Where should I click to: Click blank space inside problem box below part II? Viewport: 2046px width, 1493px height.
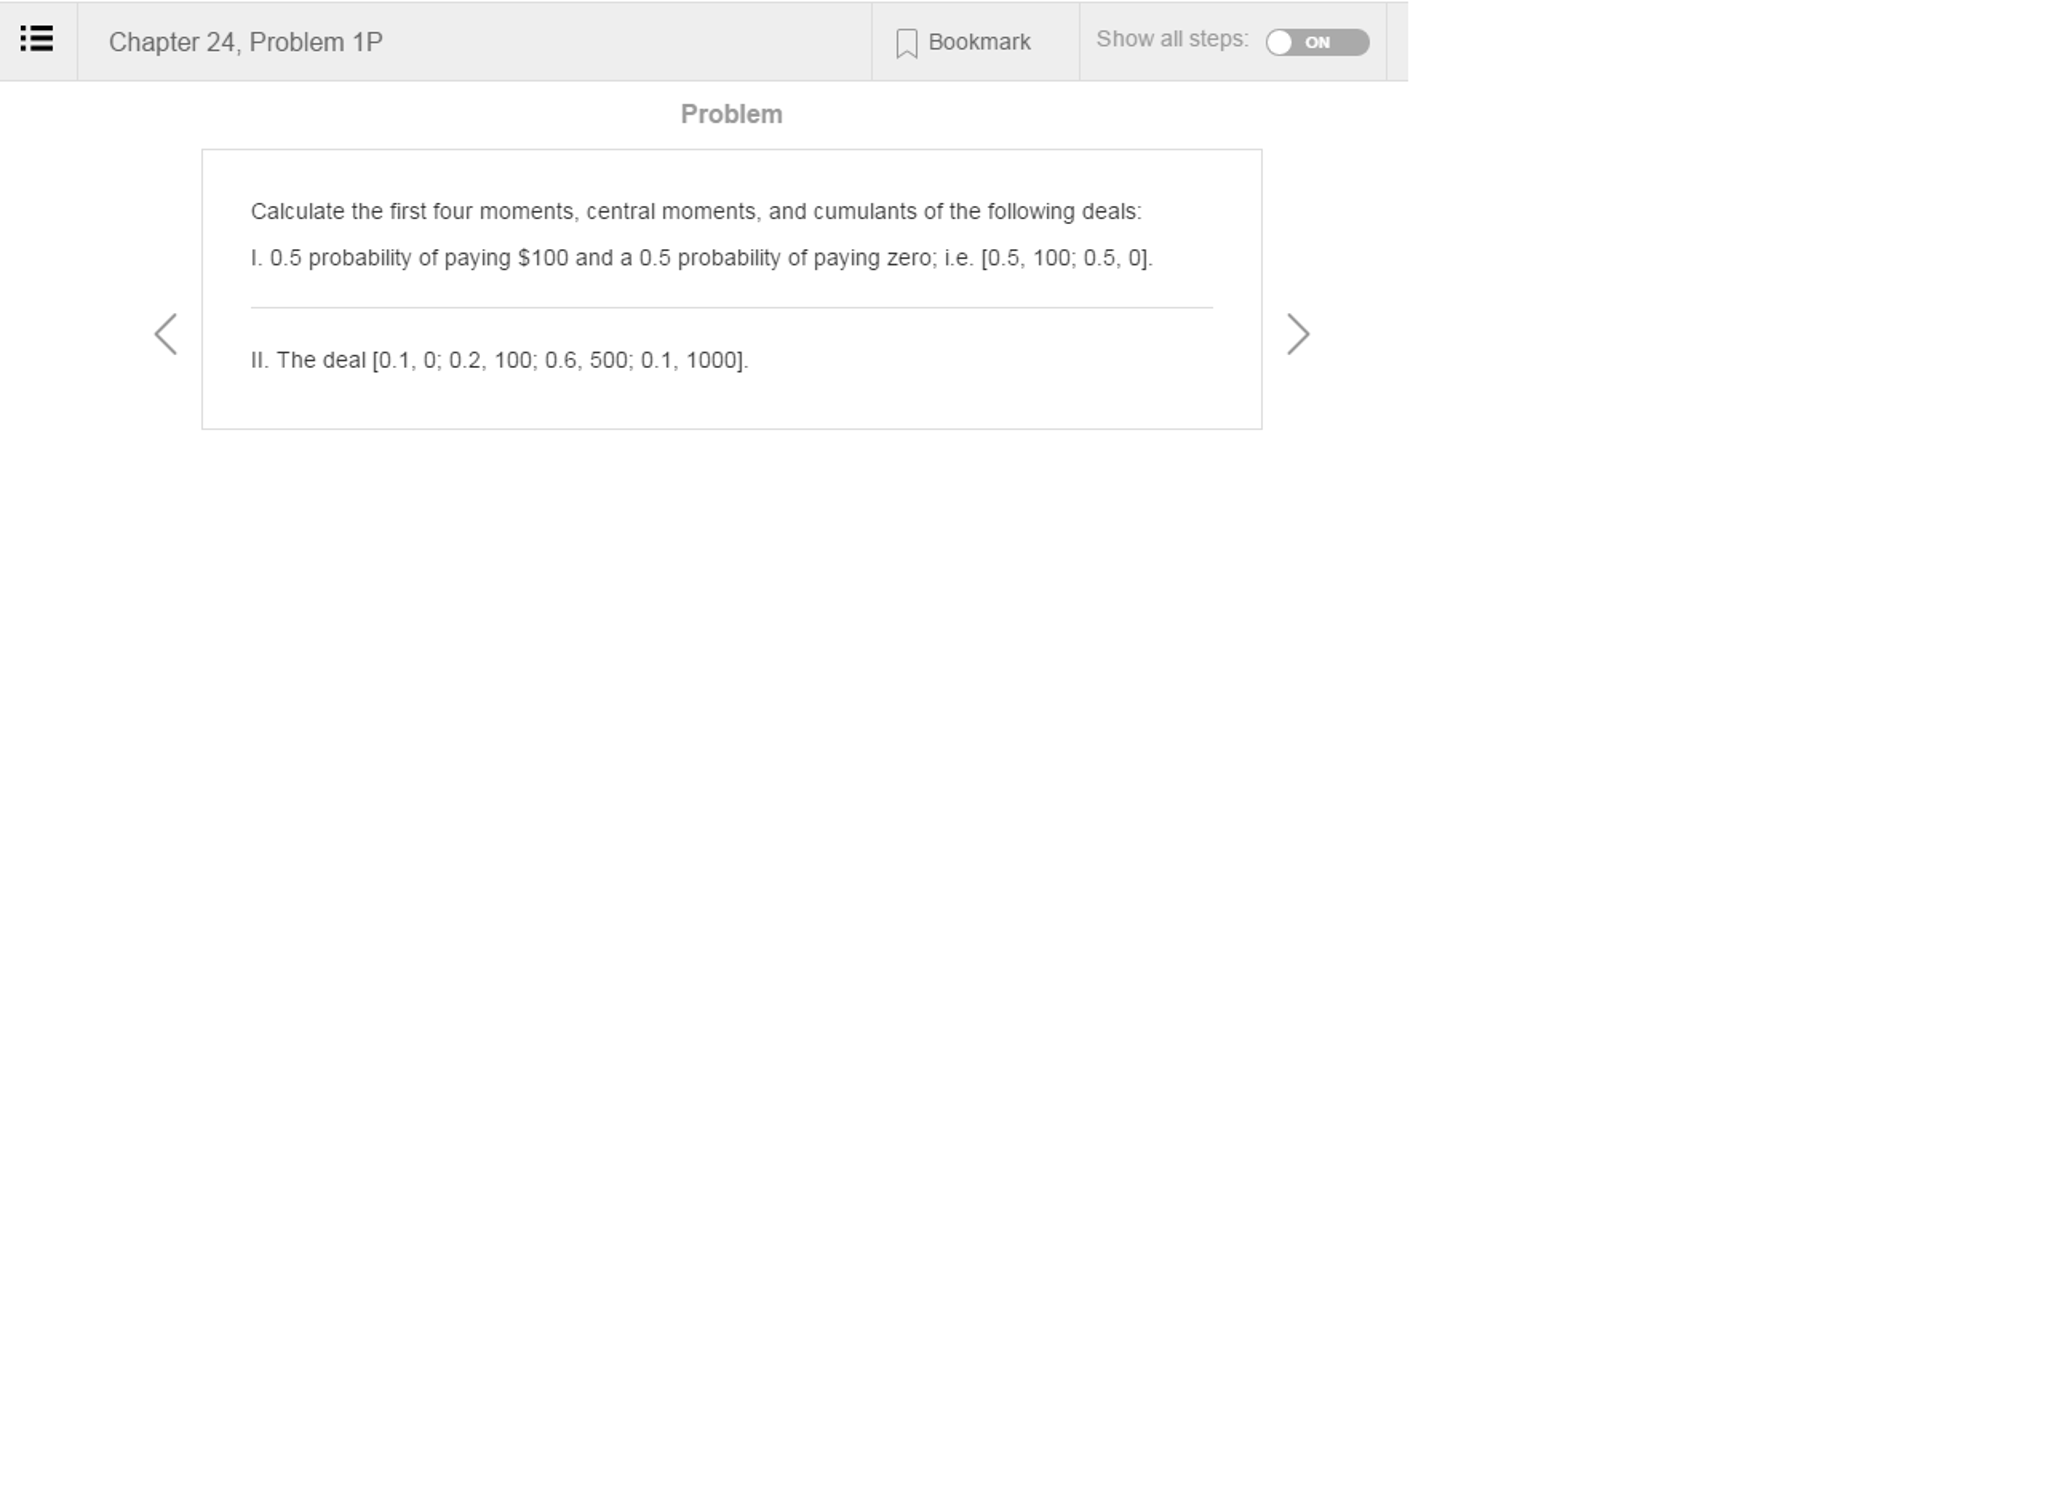coord(731,402)
